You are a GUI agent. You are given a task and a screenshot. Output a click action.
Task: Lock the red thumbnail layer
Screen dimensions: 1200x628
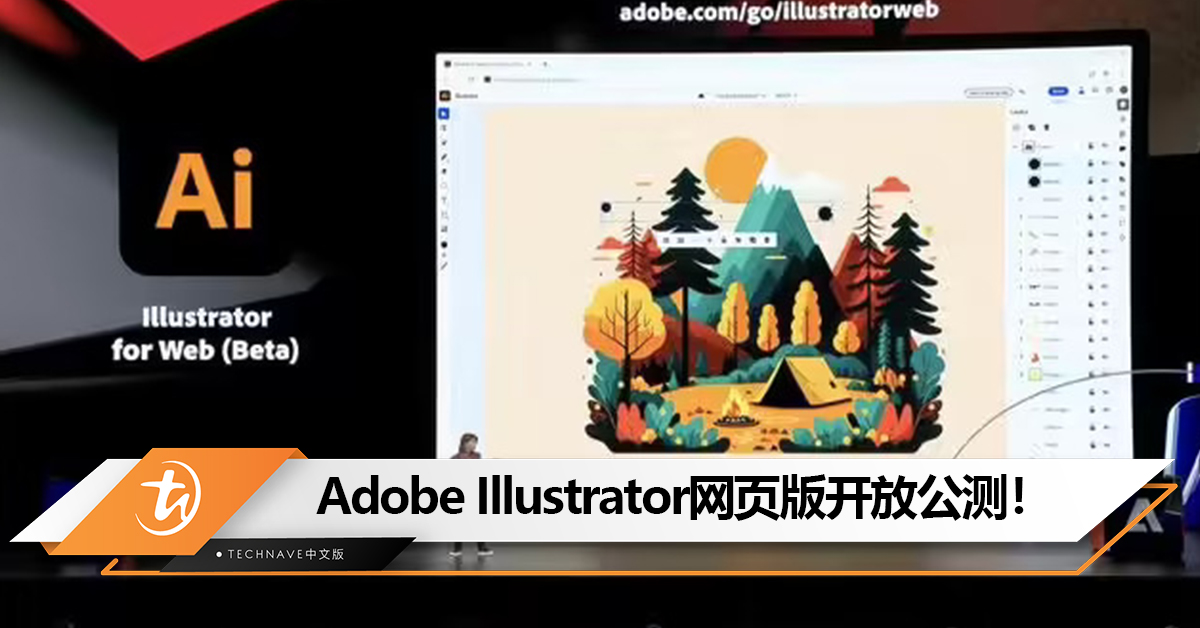[x=1090, y=356]
